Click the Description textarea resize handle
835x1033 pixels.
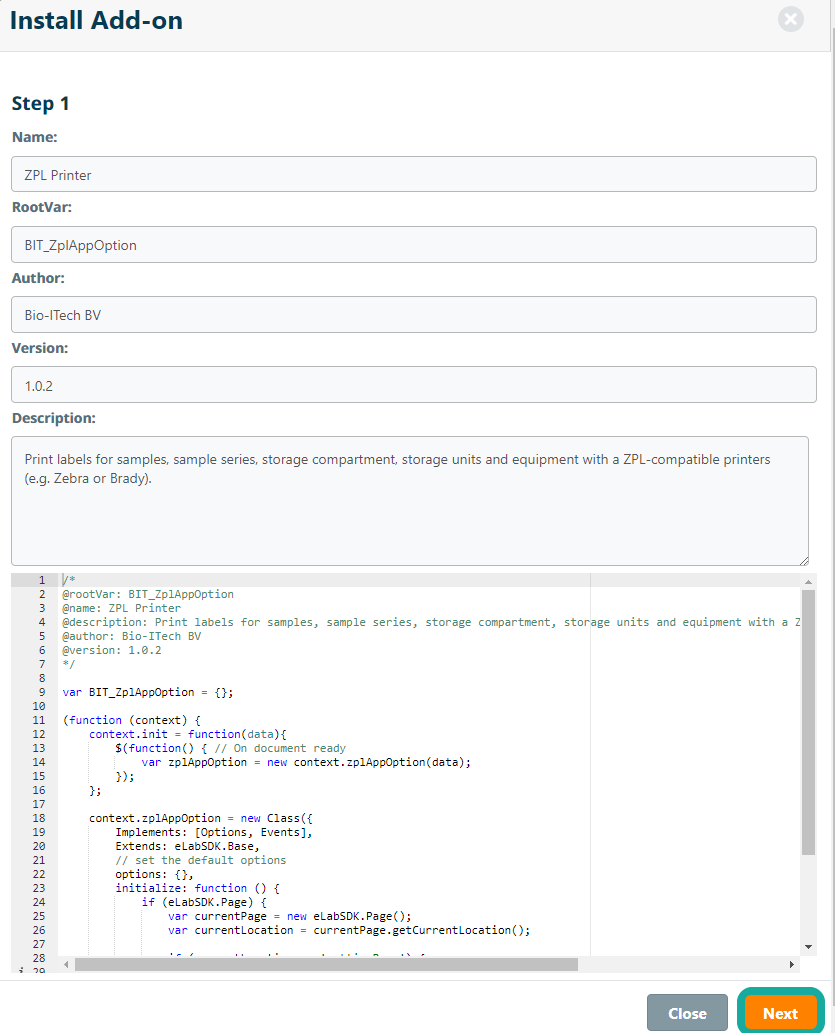tap(803, 560)
